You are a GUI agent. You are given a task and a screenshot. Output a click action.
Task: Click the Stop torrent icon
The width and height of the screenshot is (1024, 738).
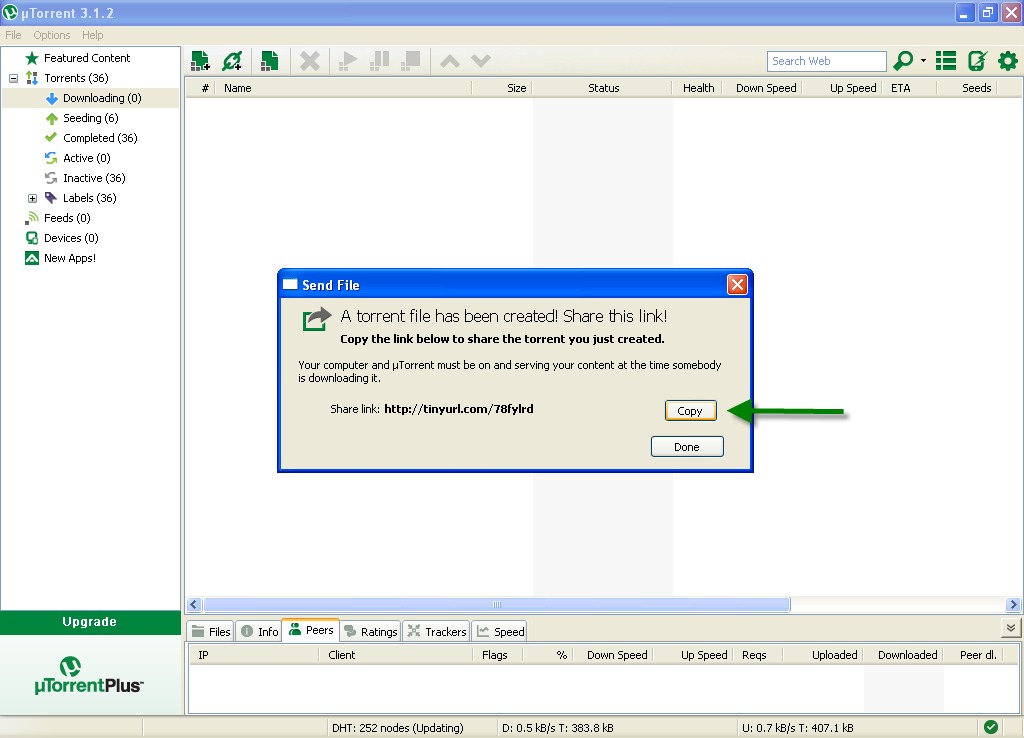point(411,61)
